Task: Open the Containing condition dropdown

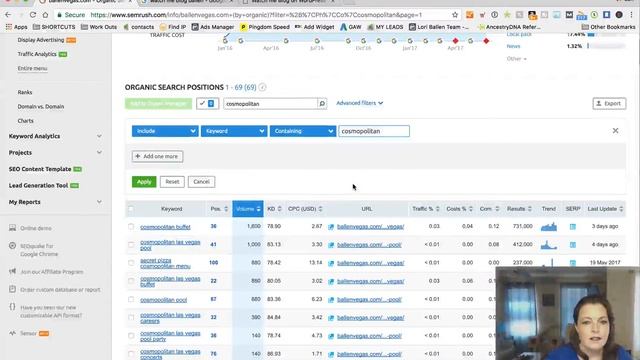Action: (303, 131)
